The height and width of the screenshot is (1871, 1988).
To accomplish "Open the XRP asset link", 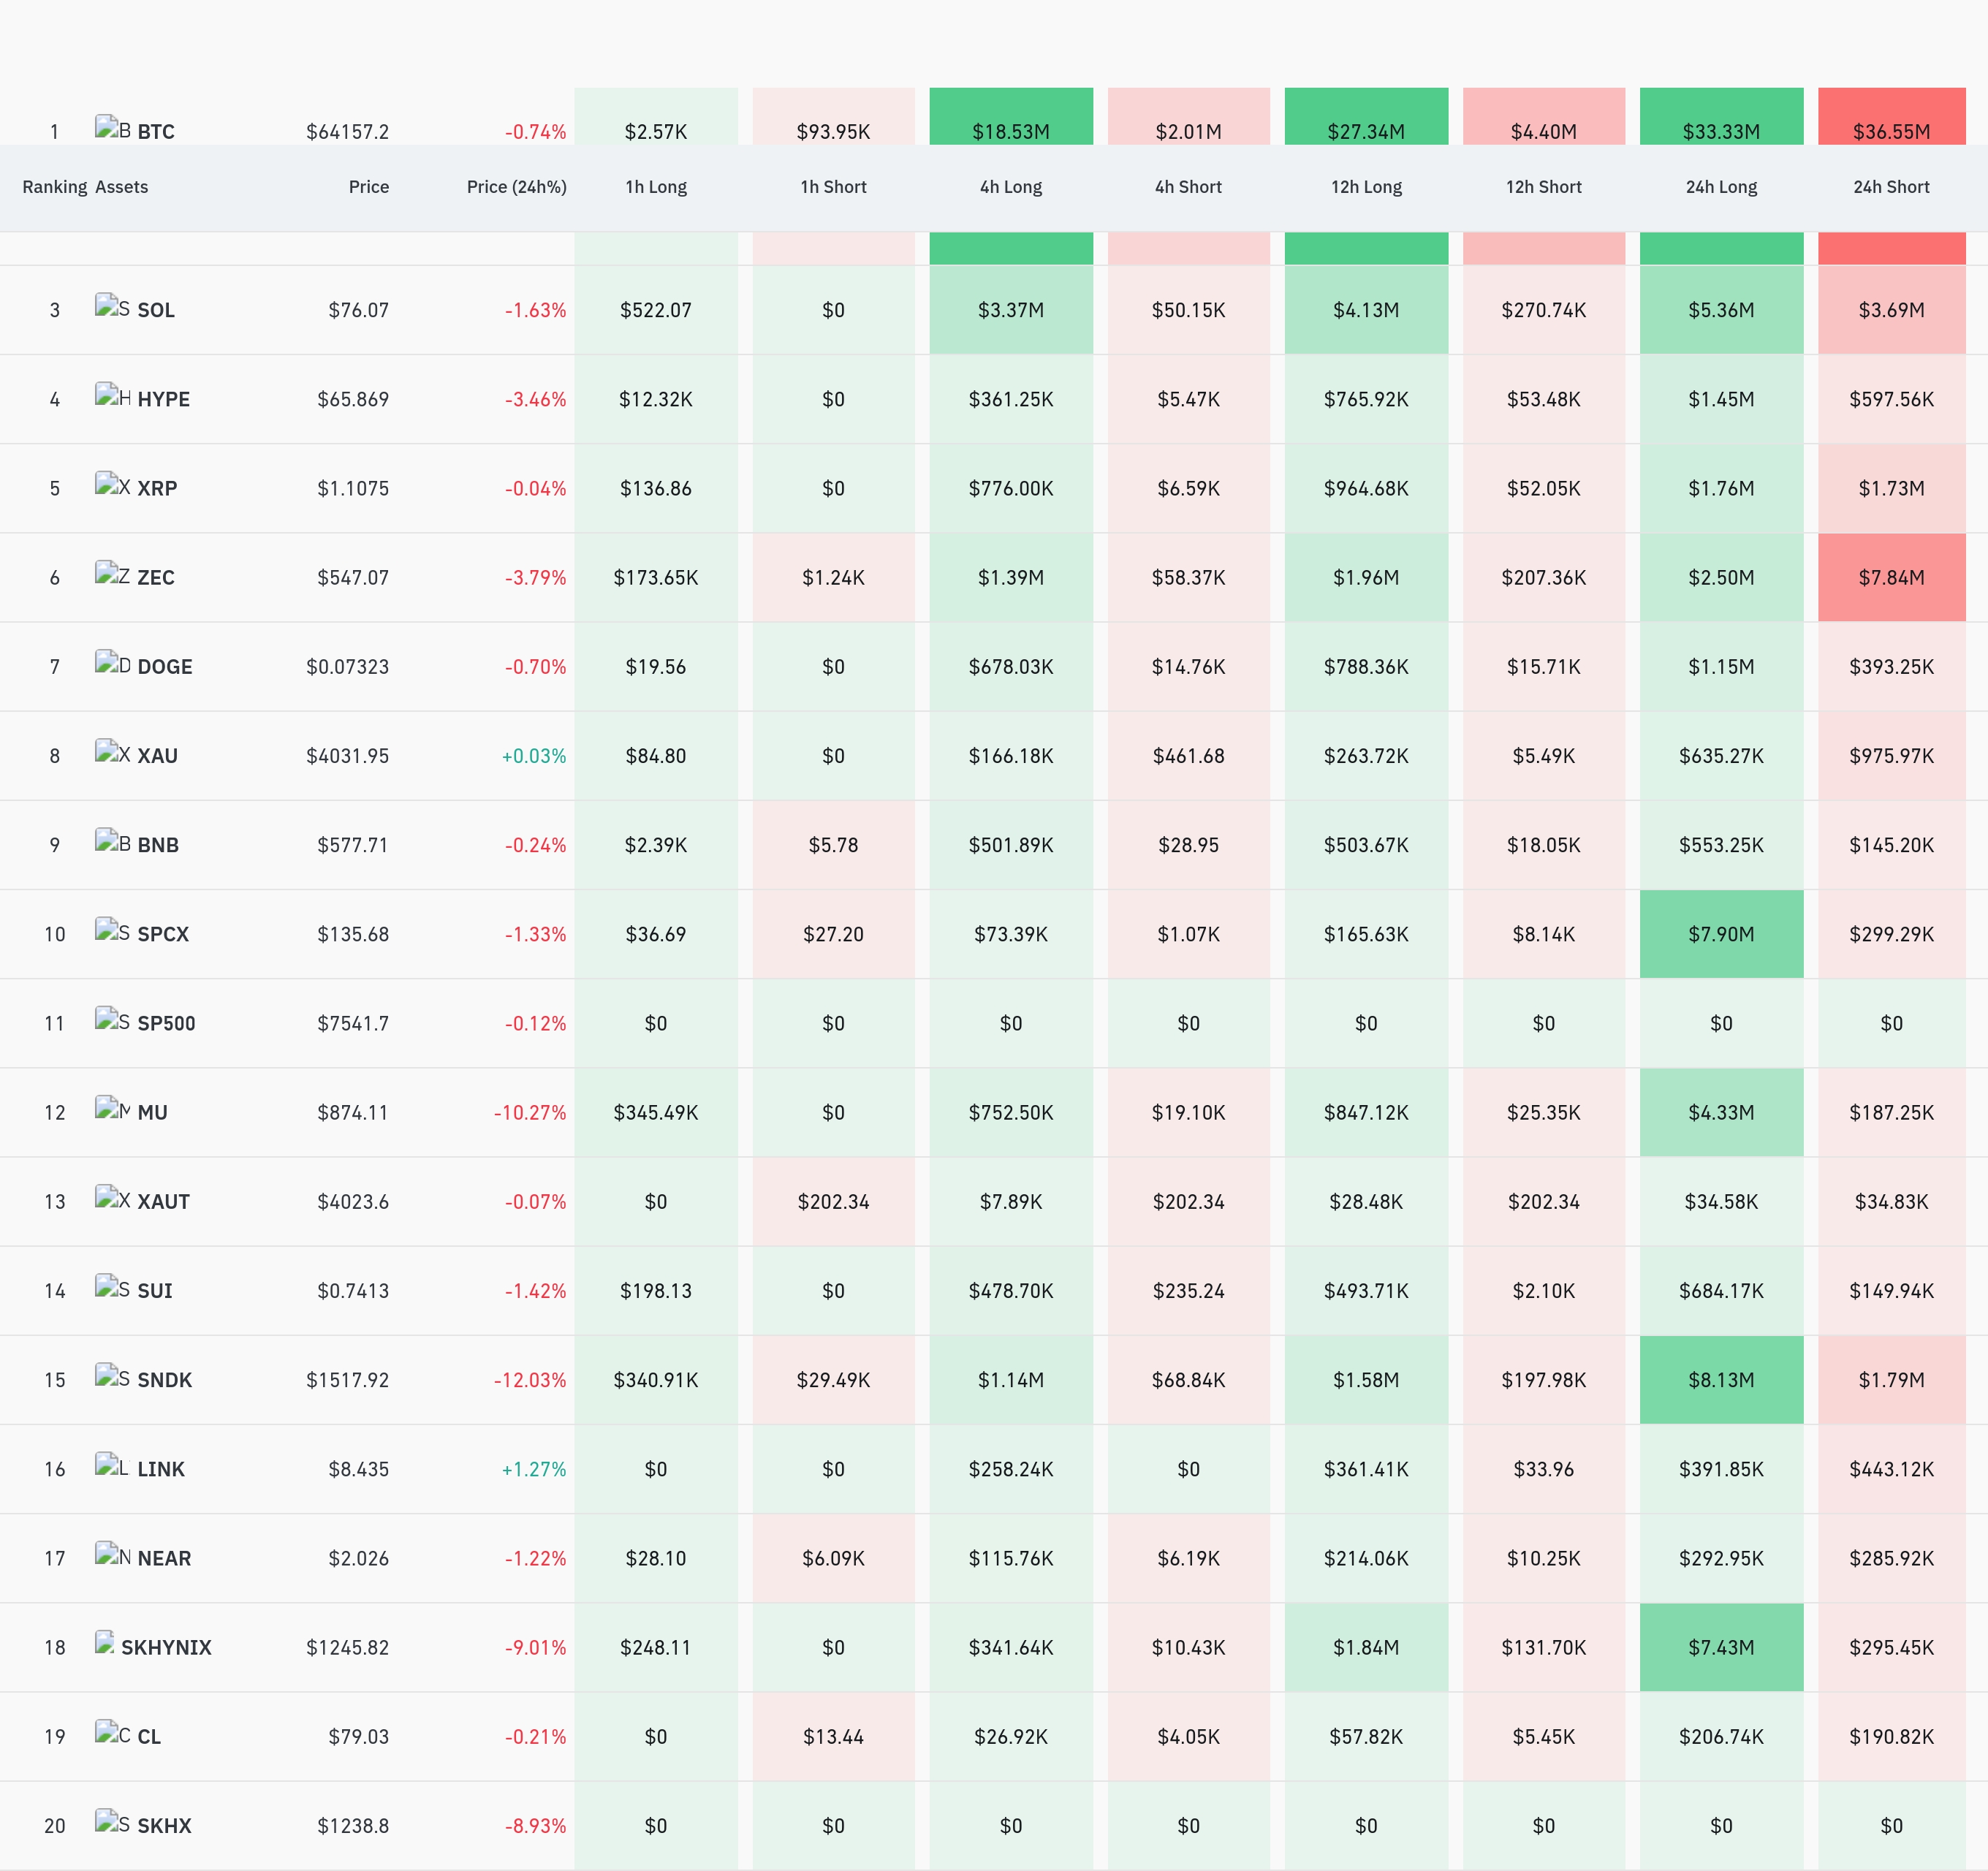I will [x=157, y=488].
